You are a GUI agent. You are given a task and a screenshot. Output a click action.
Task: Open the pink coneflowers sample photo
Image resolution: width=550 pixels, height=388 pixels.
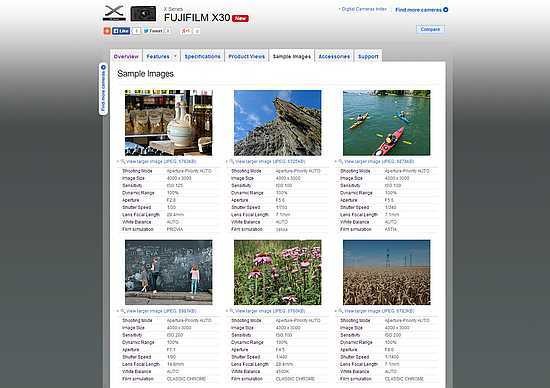[277, 272]
